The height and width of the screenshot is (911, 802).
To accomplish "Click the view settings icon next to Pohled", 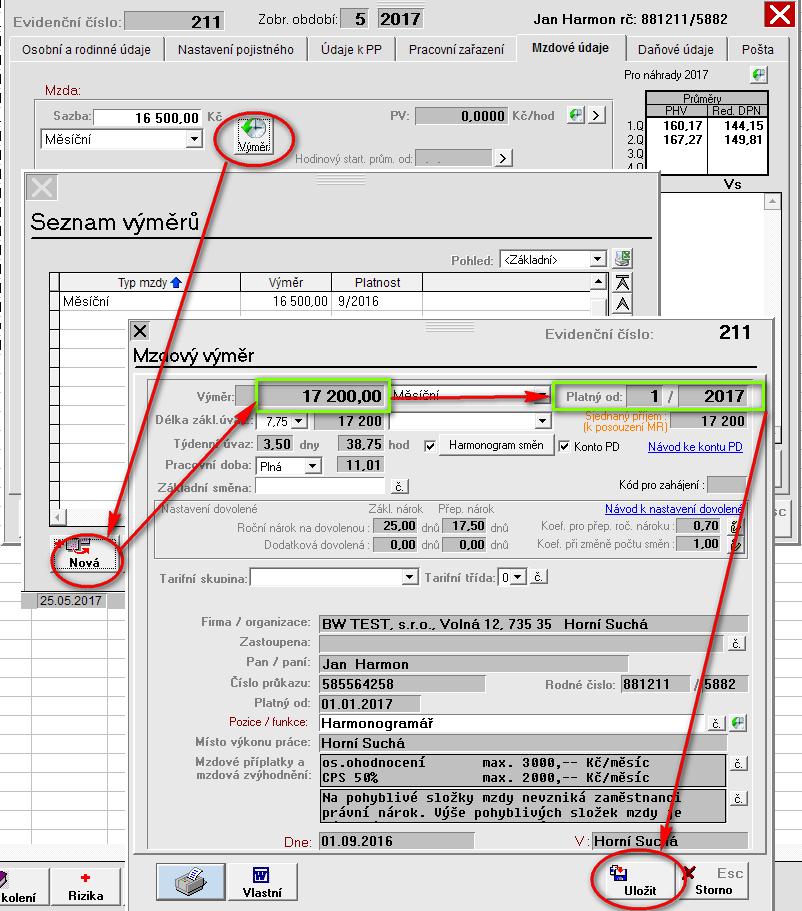I will (623, 259).
